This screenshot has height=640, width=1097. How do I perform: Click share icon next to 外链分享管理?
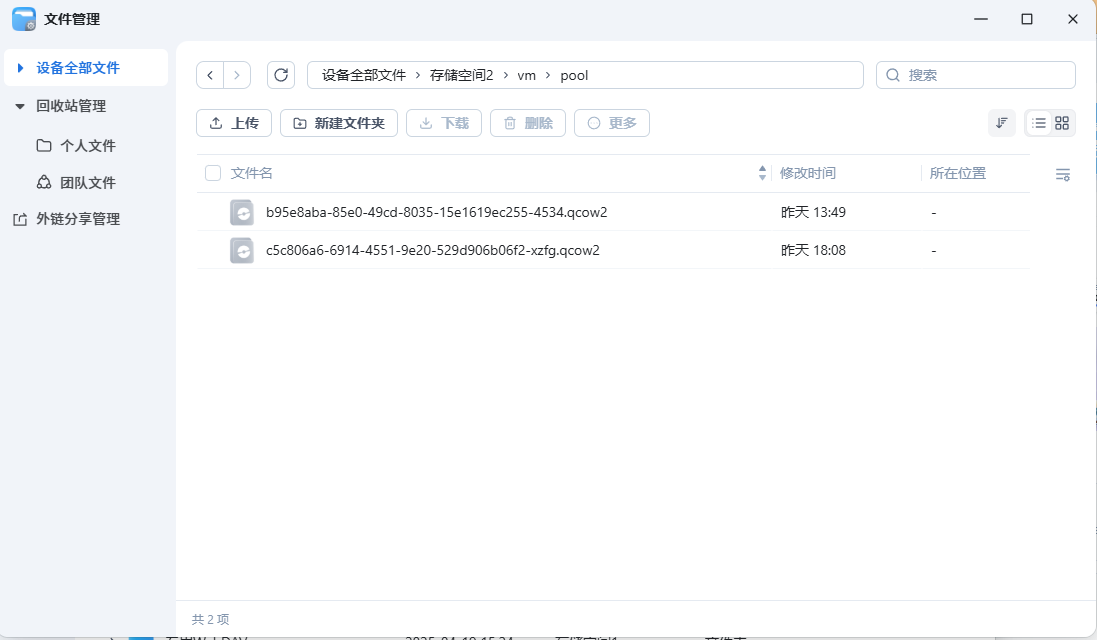[20, 219]
